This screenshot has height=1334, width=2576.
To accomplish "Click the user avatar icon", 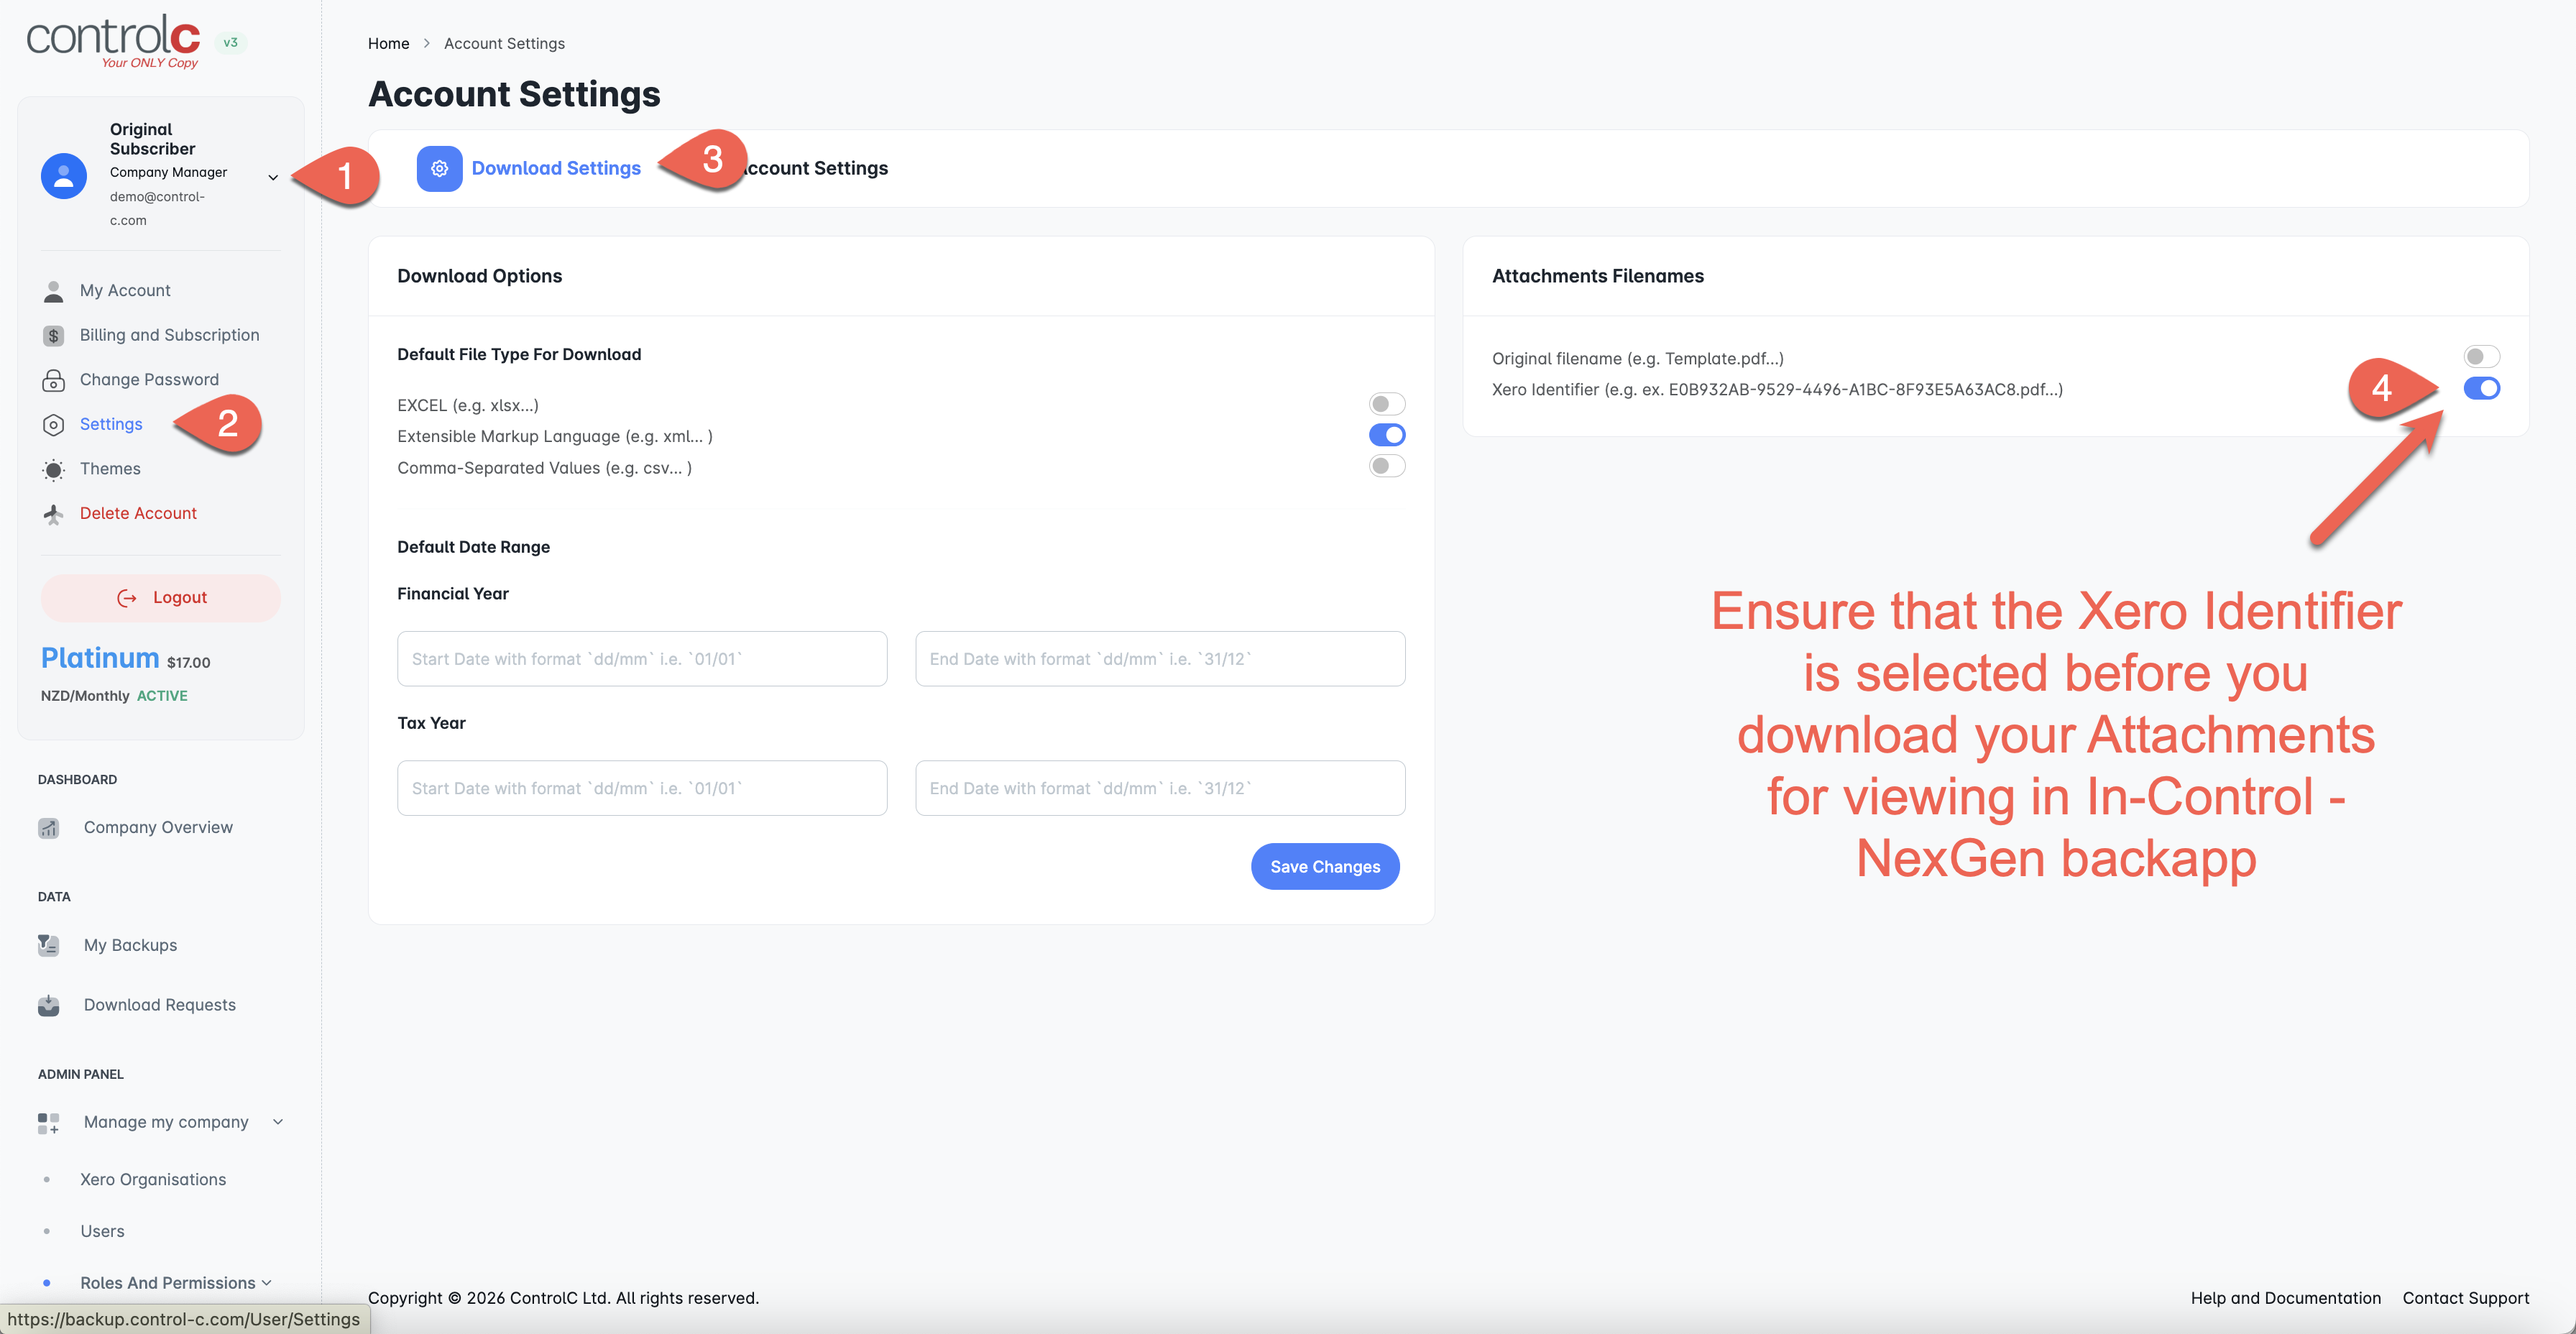I will 63,176.
